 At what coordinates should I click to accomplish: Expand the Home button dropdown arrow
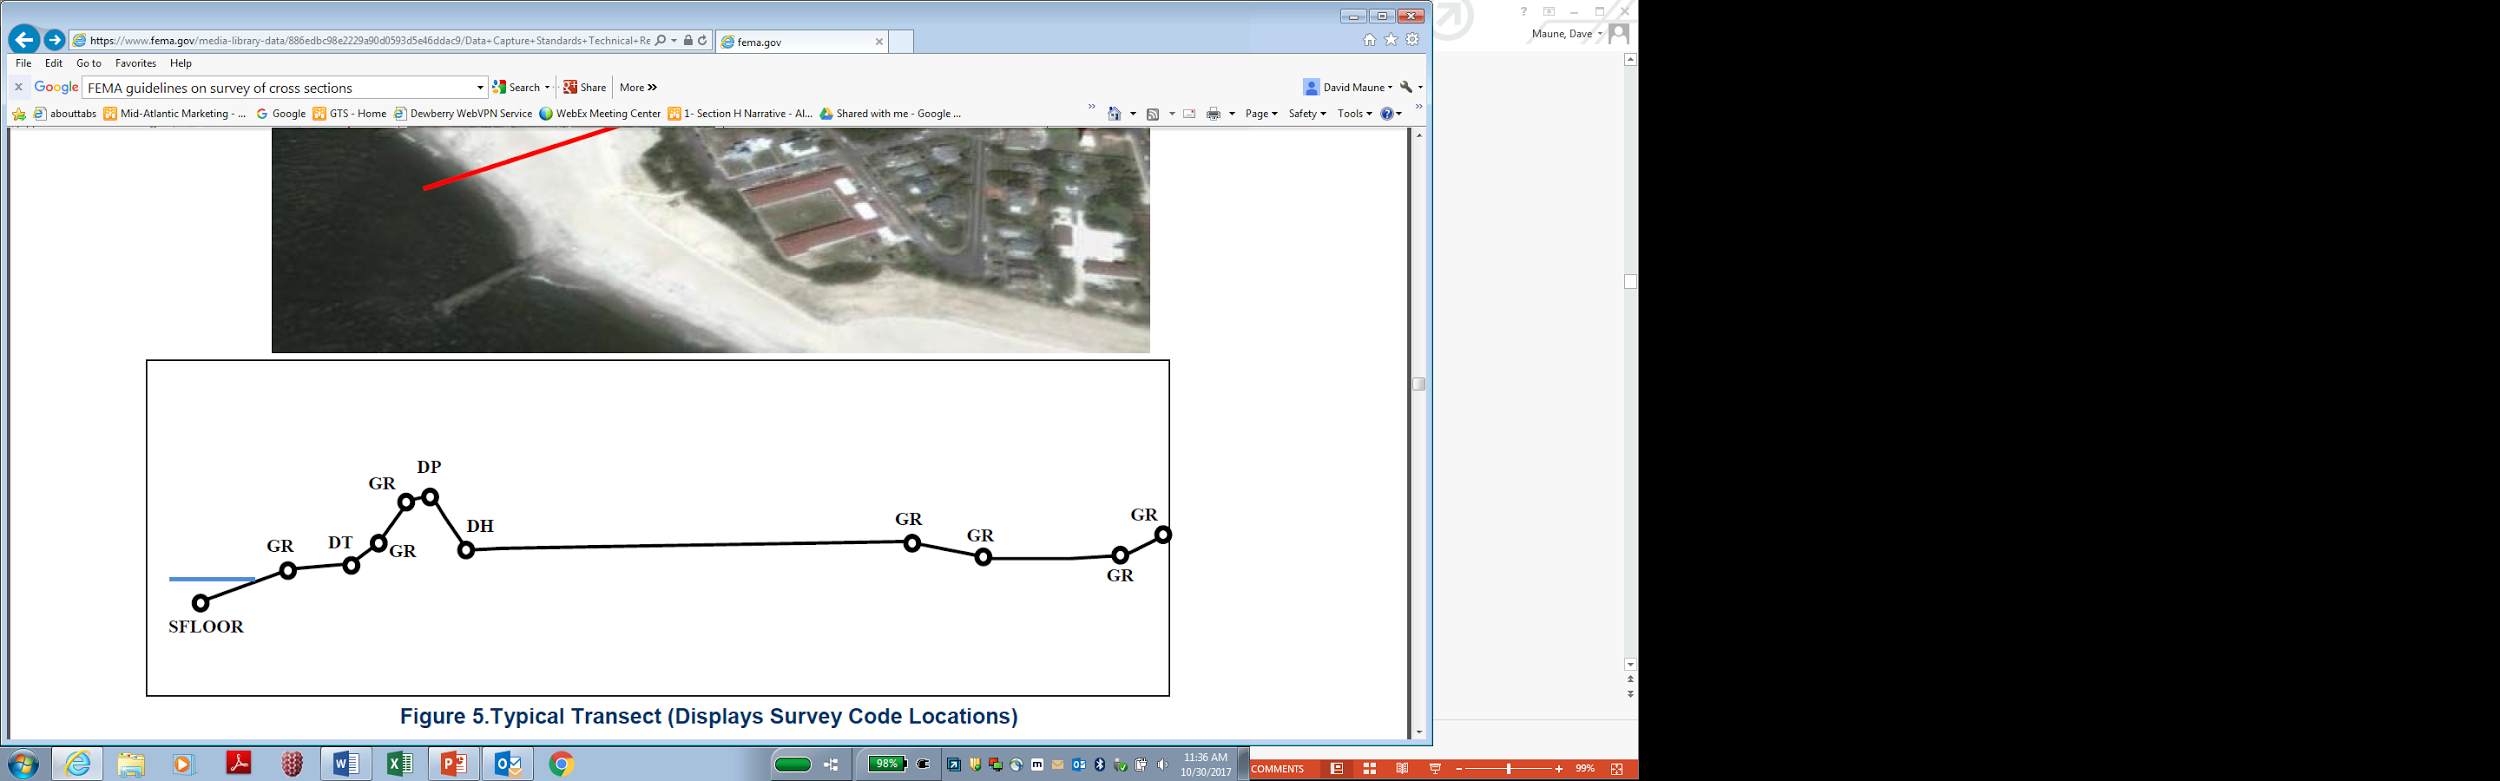(1133, 114)
